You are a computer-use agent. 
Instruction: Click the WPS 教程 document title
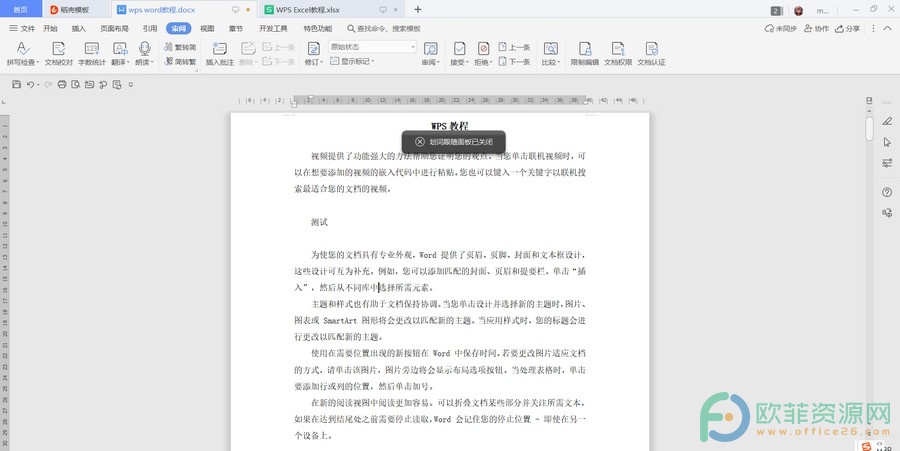[449, 126]
